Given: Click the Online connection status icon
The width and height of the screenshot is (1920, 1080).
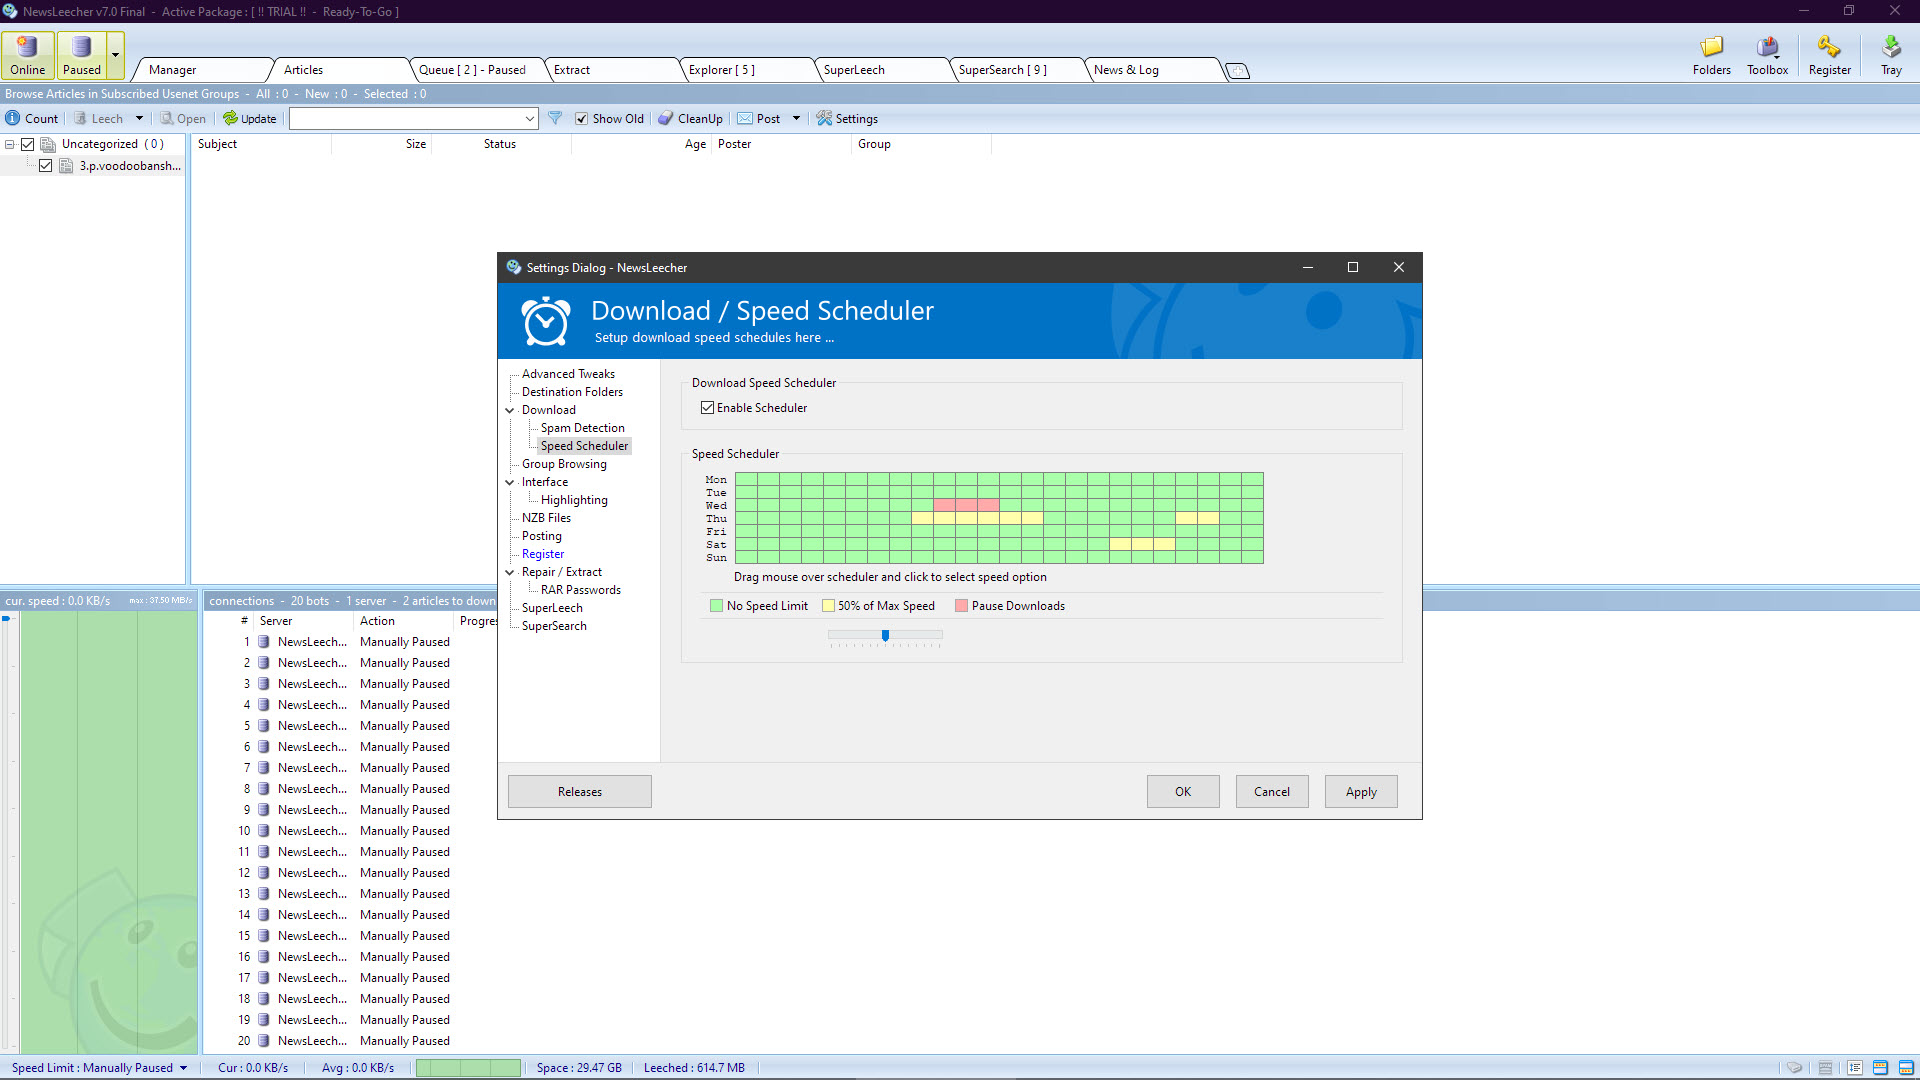Looking at the screenshot, I should (x=28, y=47).
